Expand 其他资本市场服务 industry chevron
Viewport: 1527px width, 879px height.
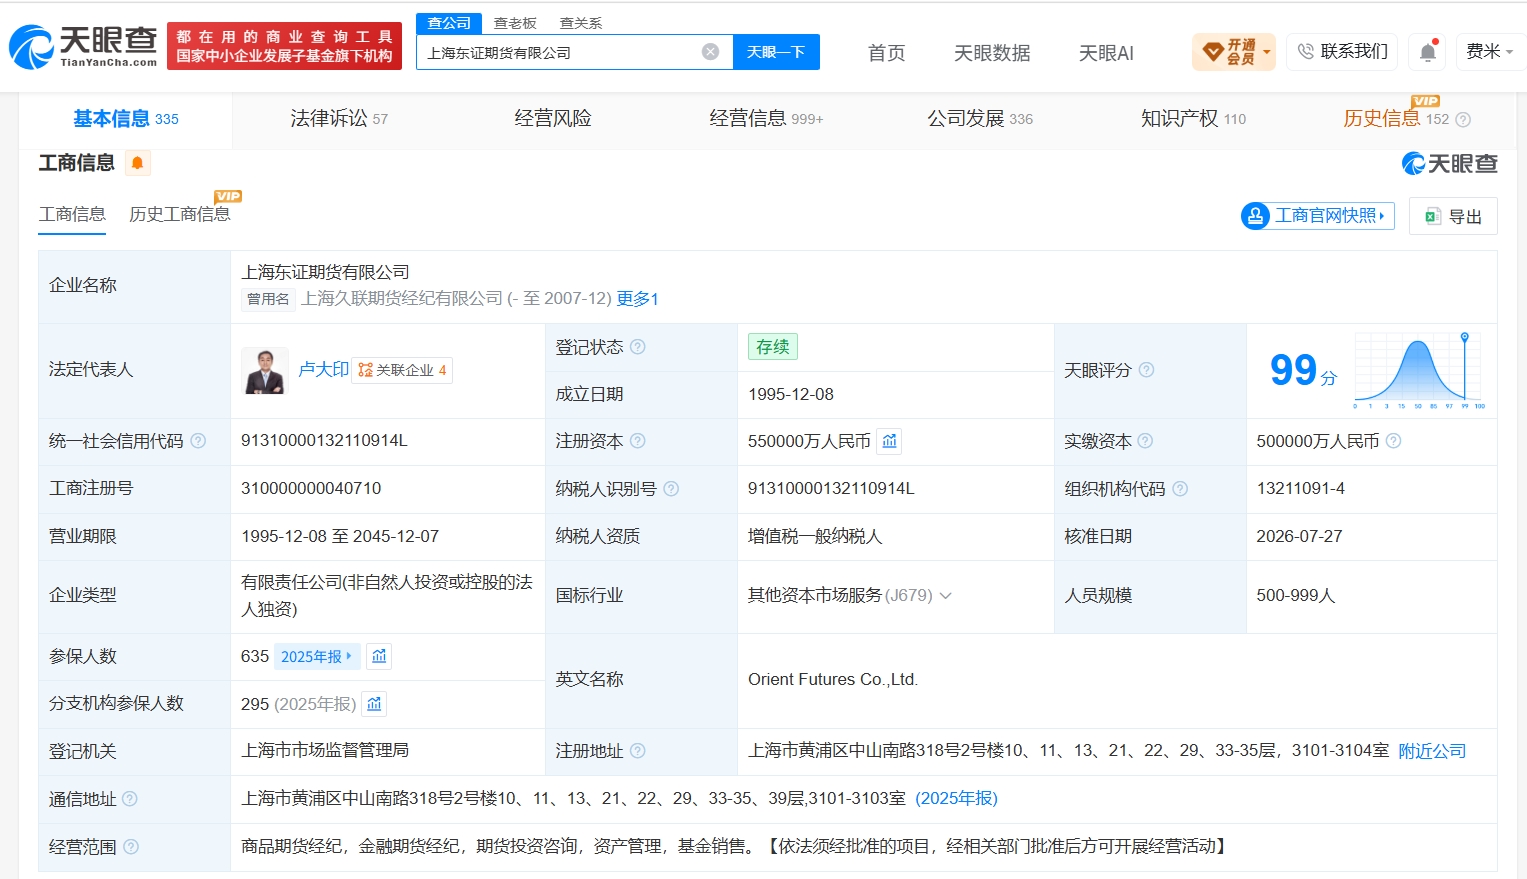click(946, 596)
